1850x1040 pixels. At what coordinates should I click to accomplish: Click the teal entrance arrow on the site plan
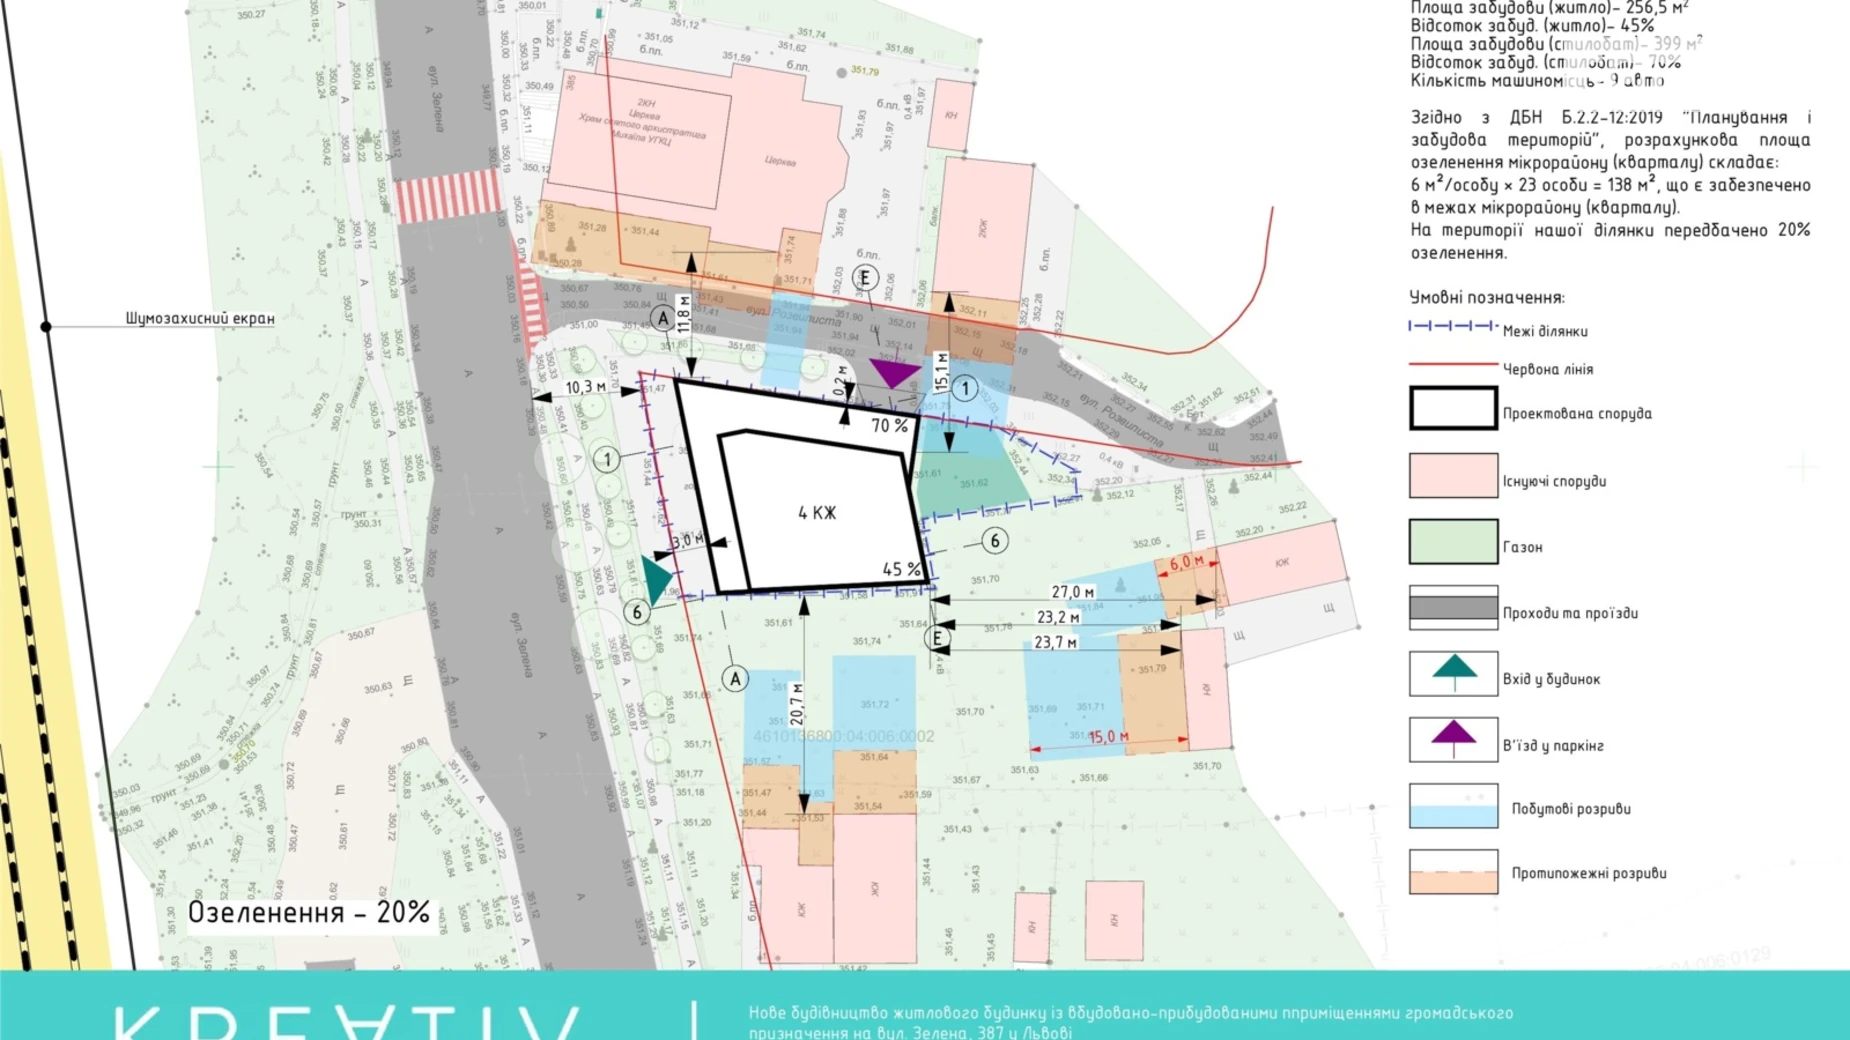pyautogui.click(x=656, y=579)
